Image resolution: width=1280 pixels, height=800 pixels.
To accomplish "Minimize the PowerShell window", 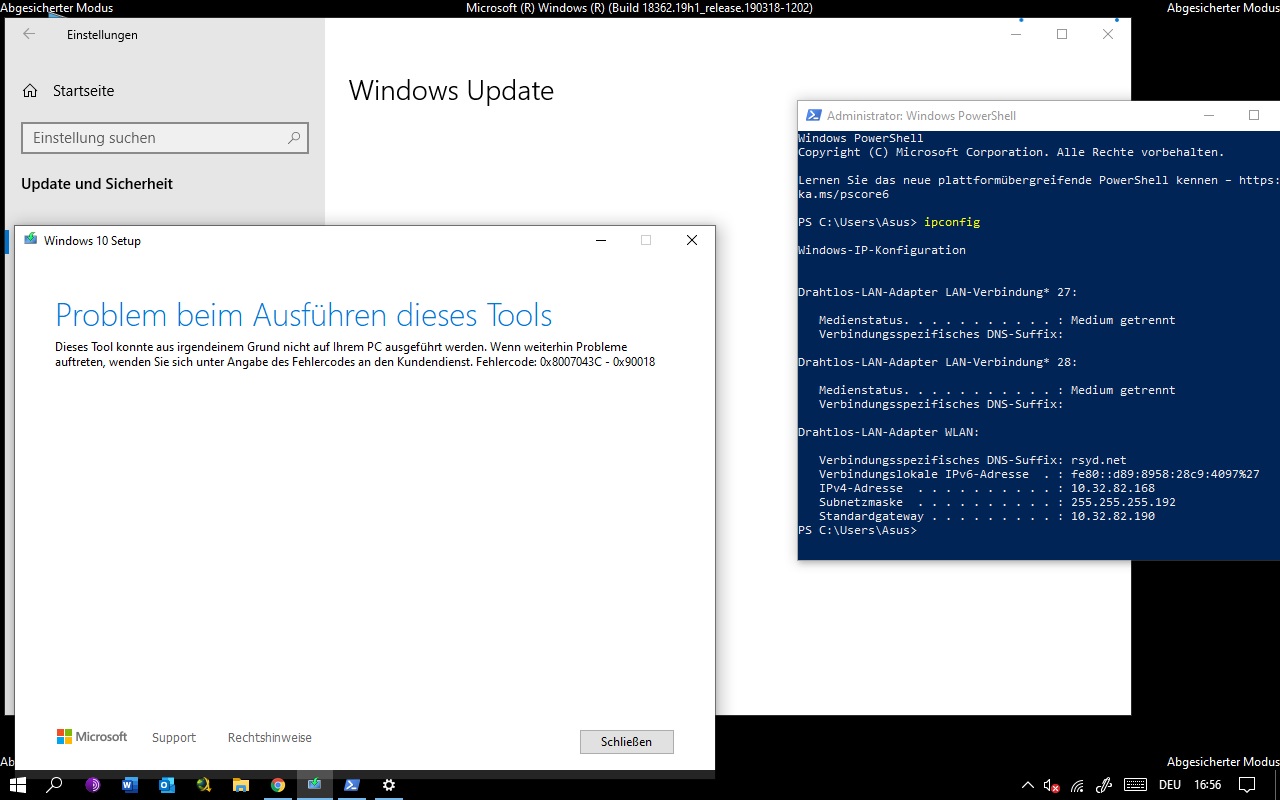I will [x=1209, y=115].
